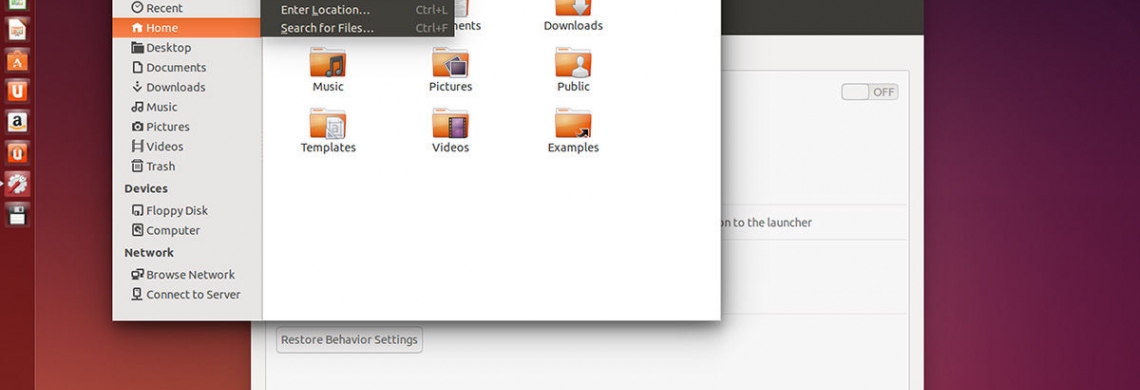
Task: Launch Amazon from the Ubuntu launcher
Action: click(17, 122)
